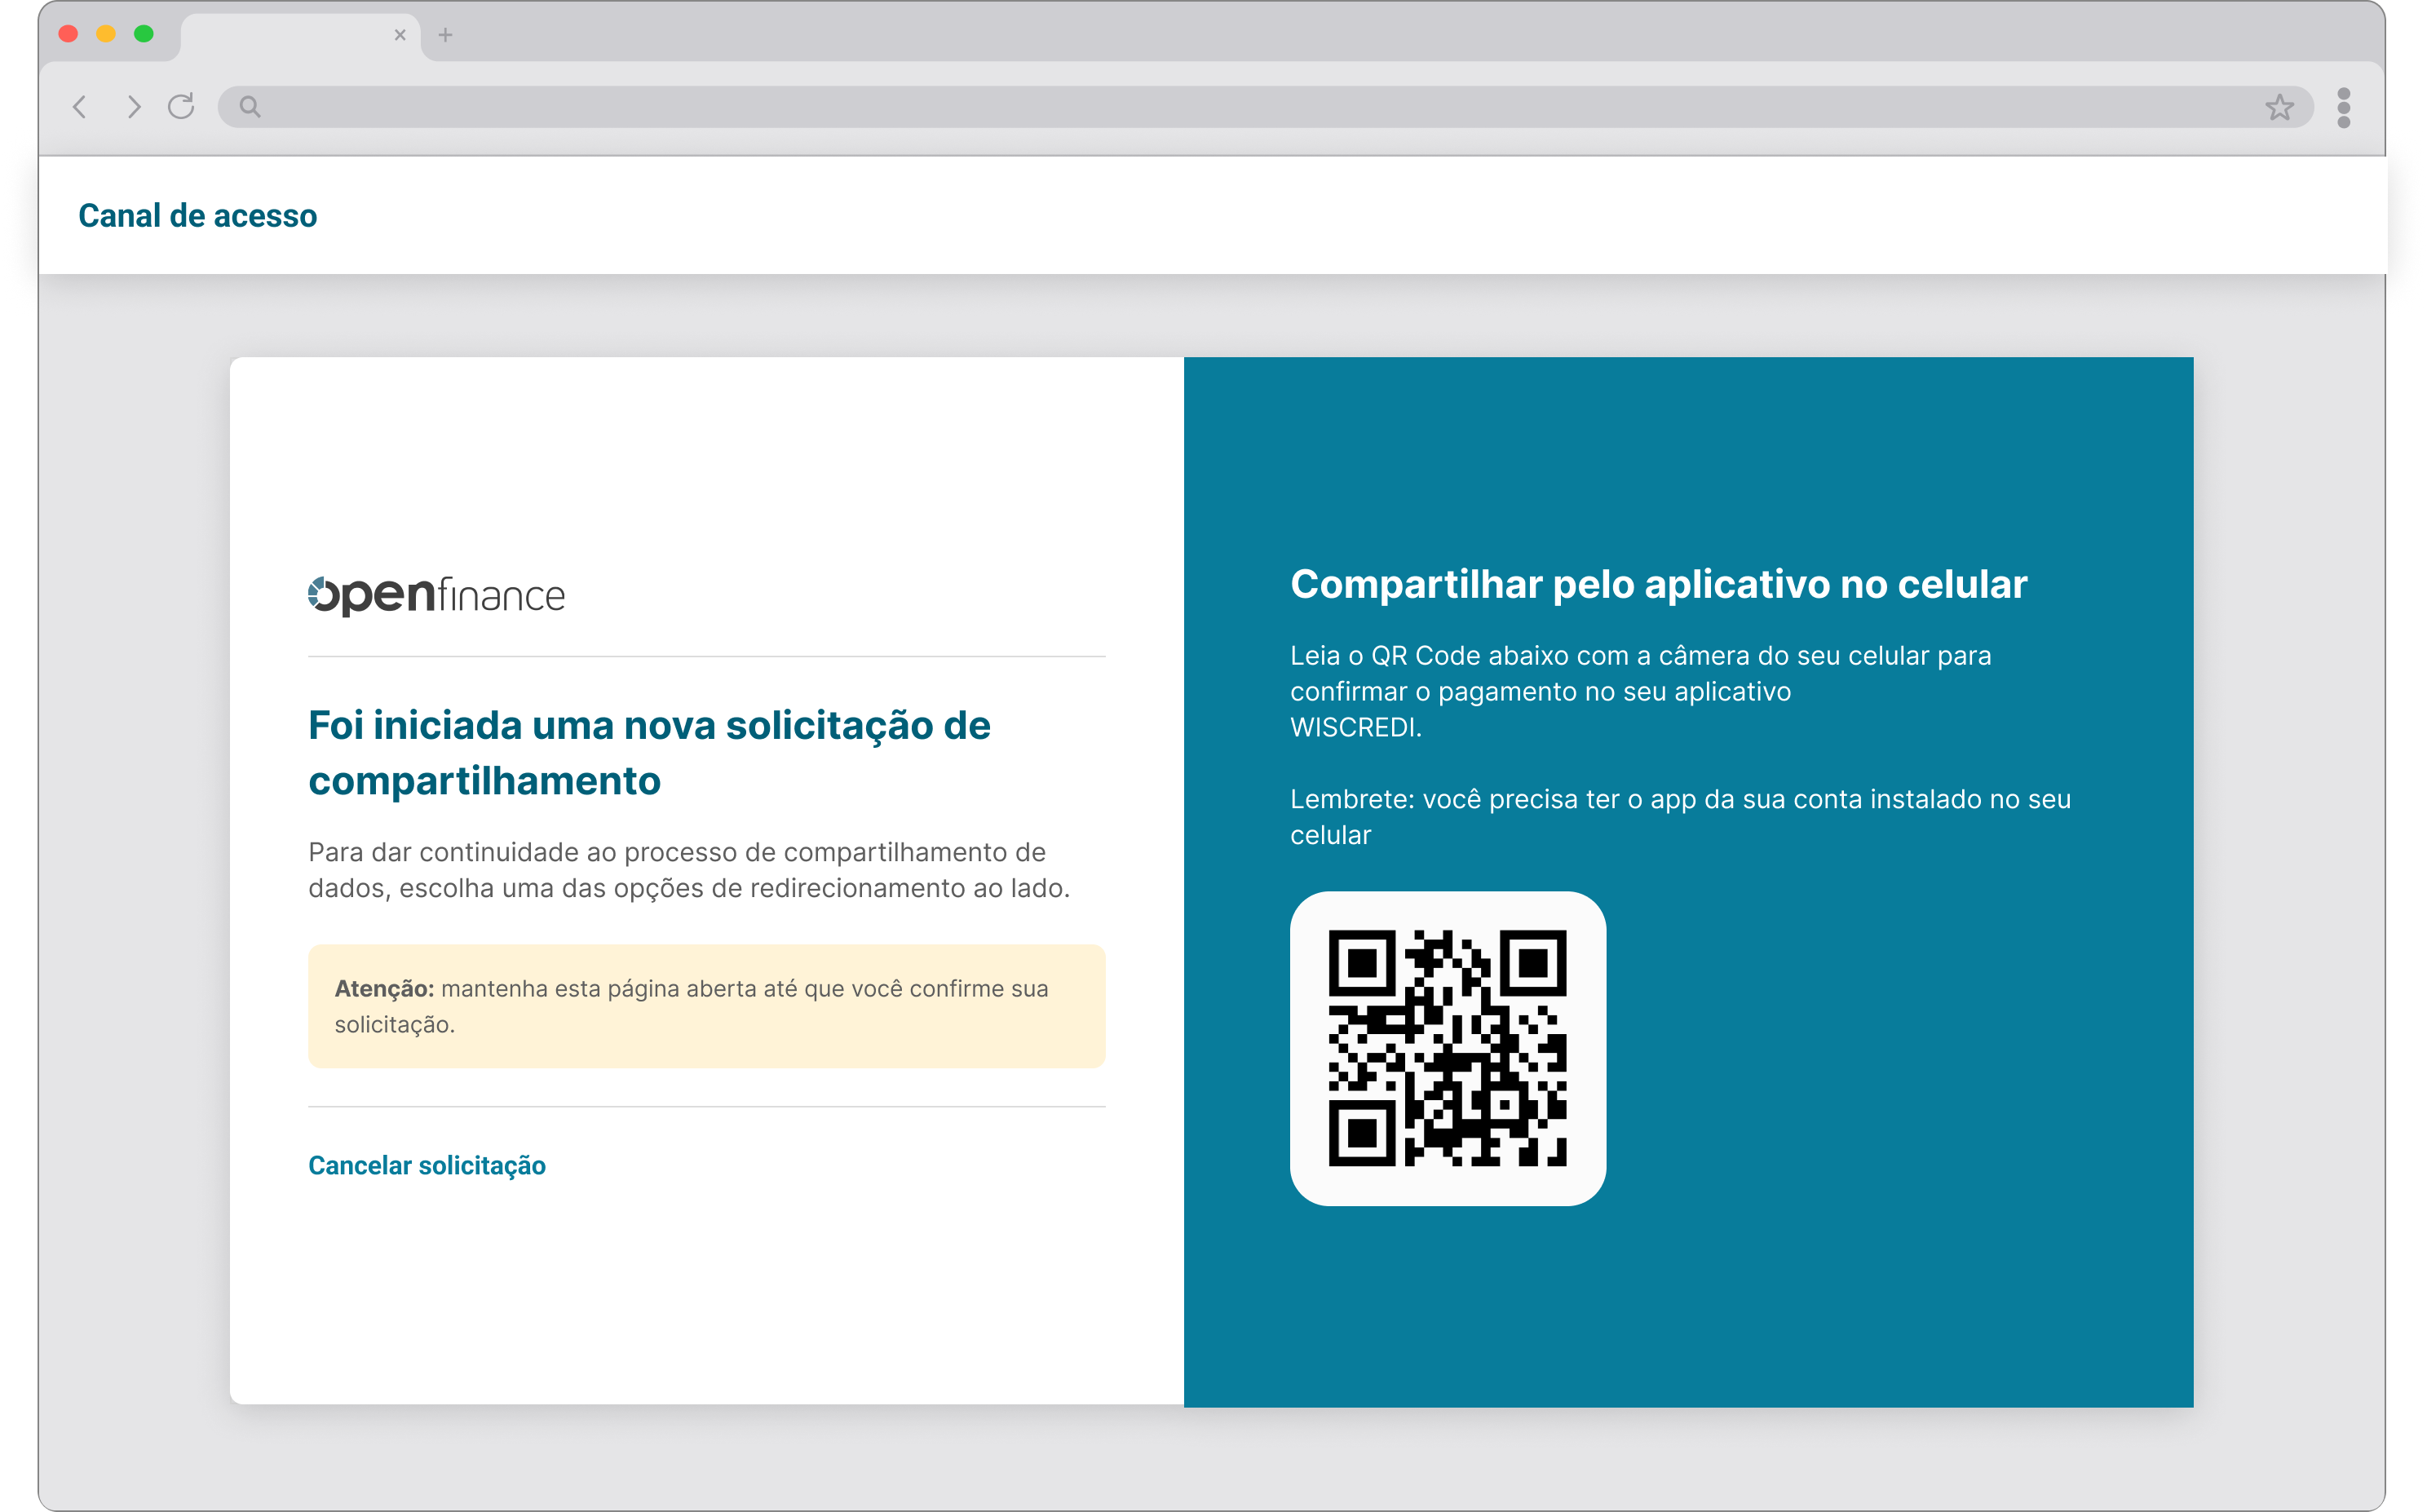
Task: Click the browser forward arrow
Action: (133, 107)
